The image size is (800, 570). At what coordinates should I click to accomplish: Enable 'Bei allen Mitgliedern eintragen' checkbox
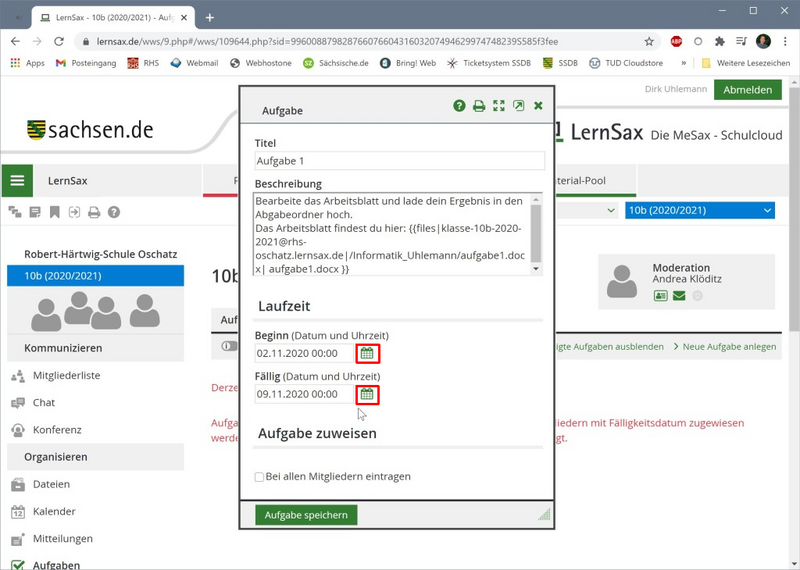click(x=260, y=477)
